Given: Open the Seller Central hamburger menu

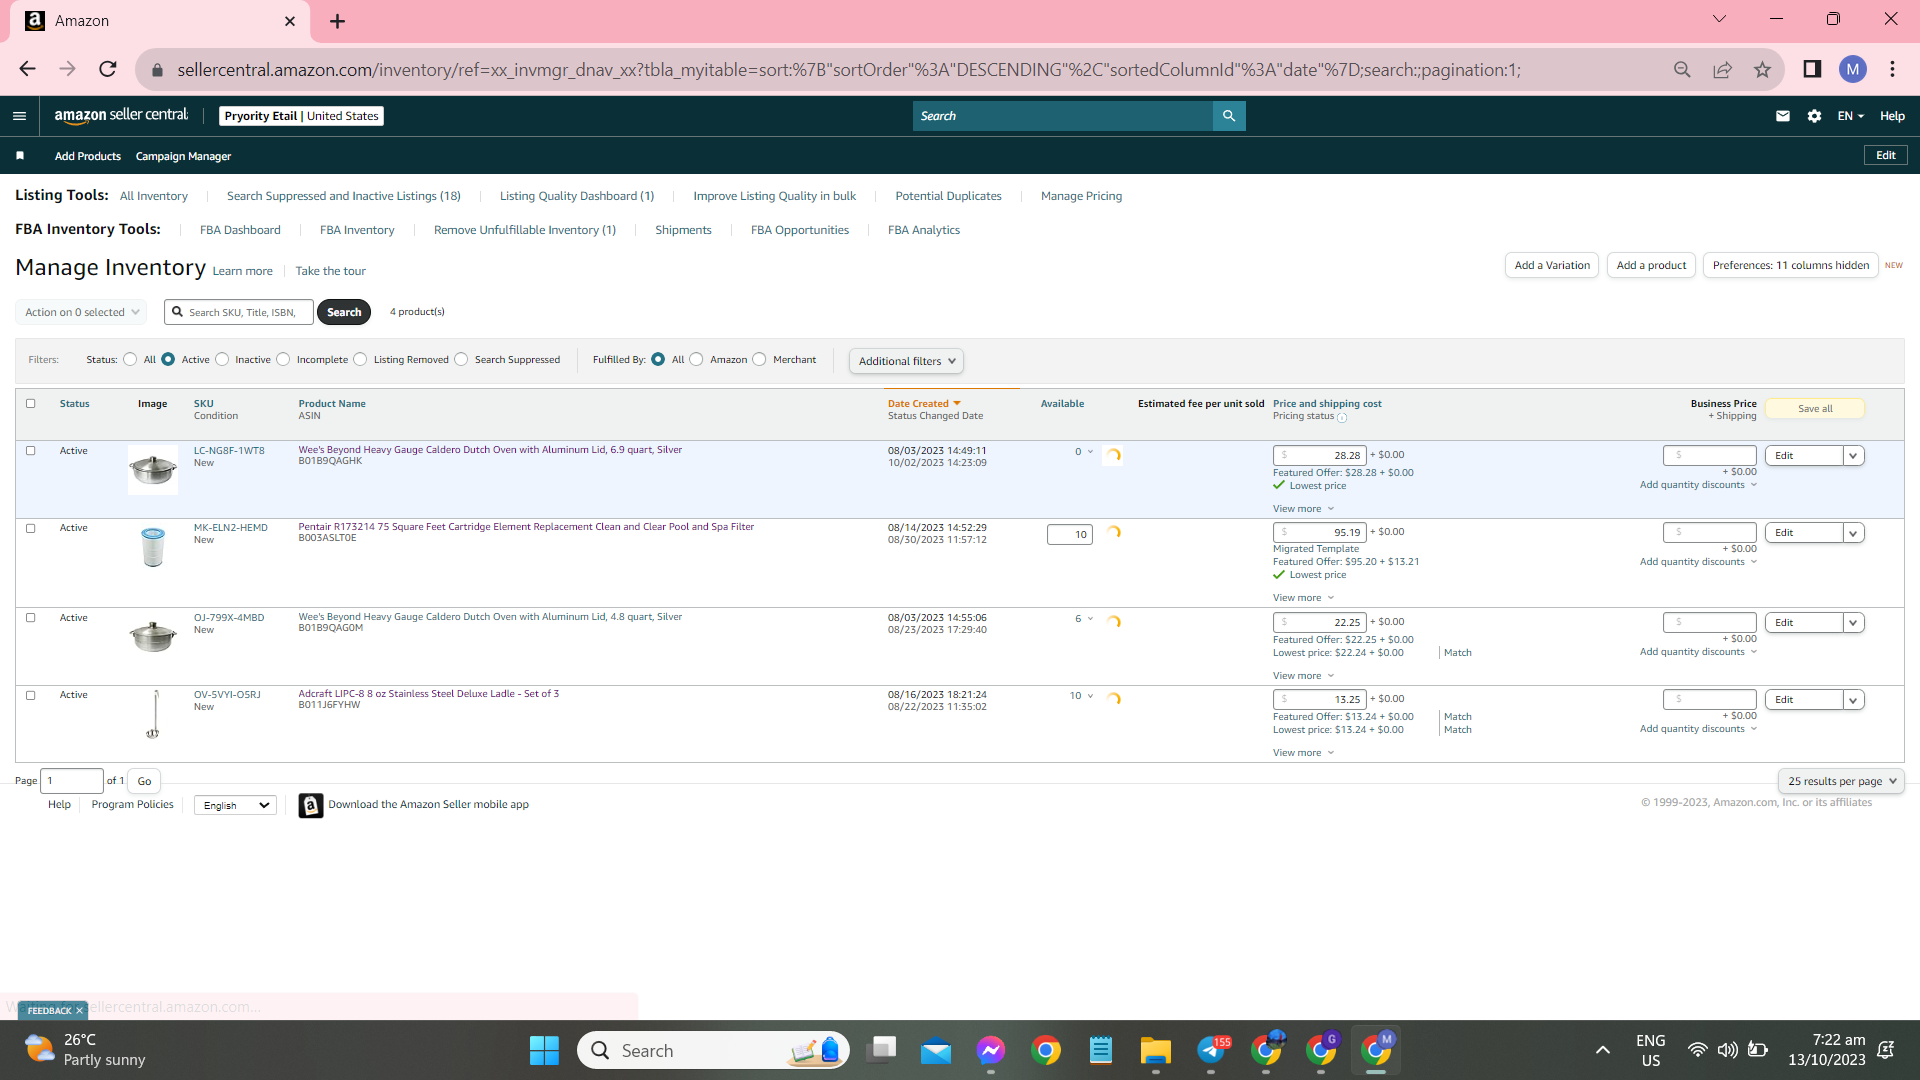Looking at the screenshot, I should [x=19, y=116].
